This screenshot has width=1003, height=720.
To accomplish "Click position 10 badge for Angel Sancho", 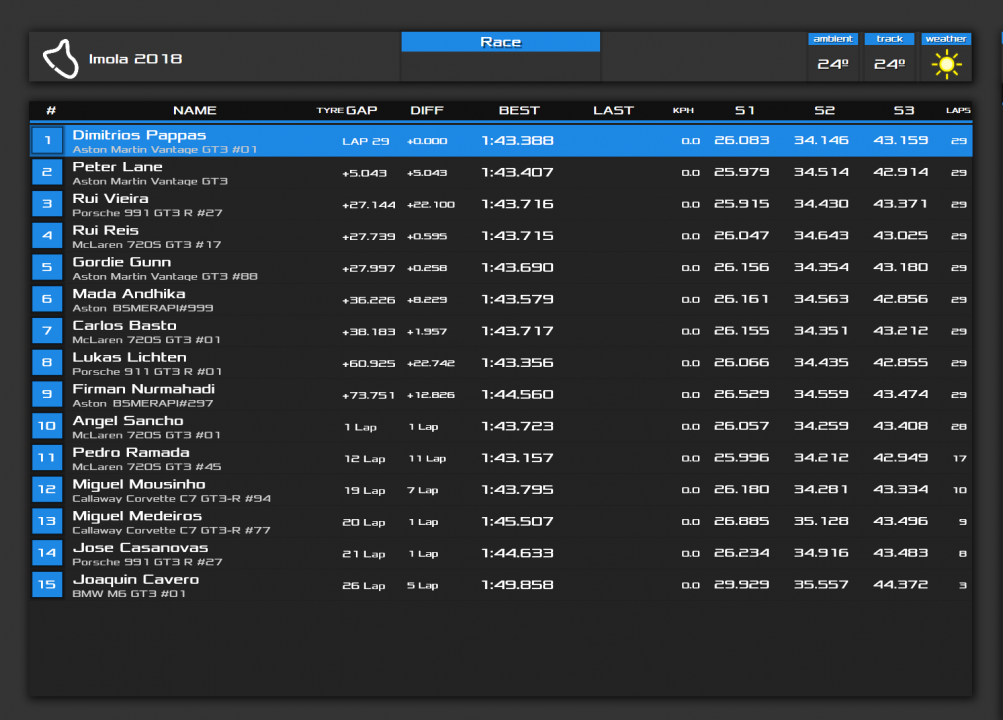I will (47, 427).
